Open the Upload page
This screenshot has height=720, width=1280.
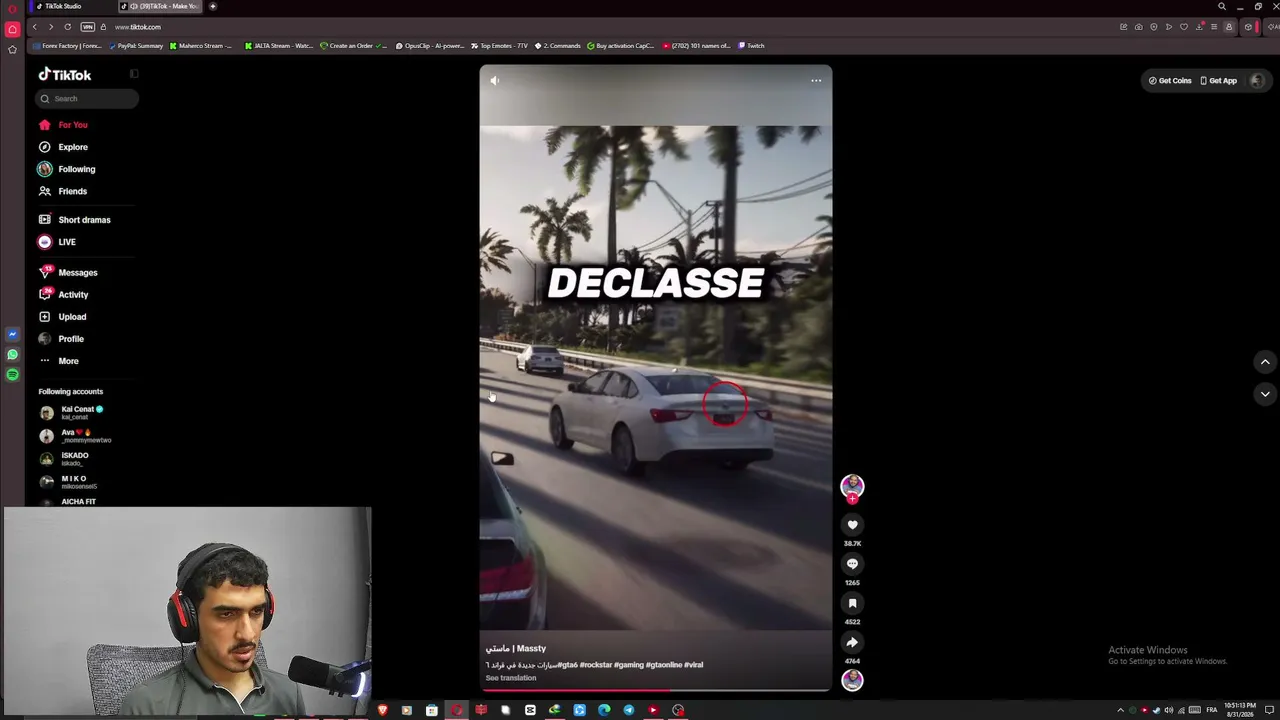tap(63, 317)
